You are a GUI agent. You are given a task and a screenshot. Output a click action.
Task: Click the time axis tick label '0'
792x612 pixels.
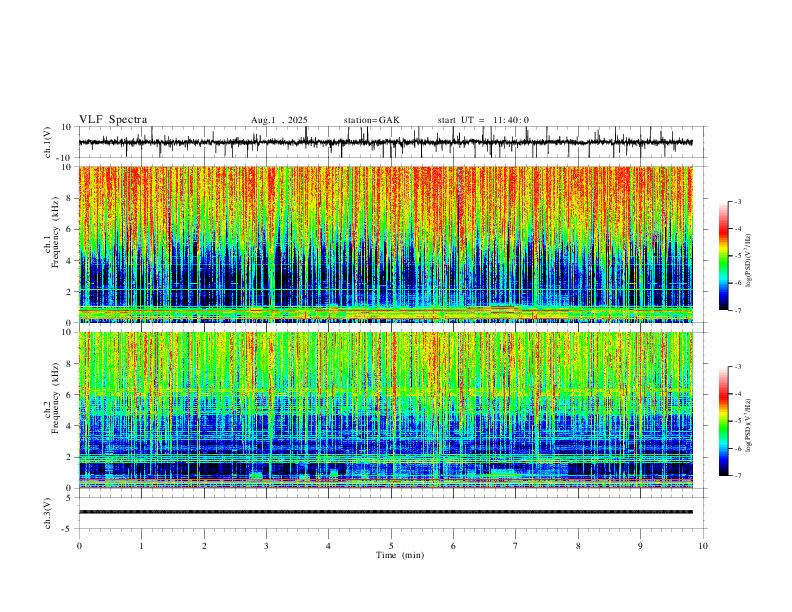[x=79, y=546]
